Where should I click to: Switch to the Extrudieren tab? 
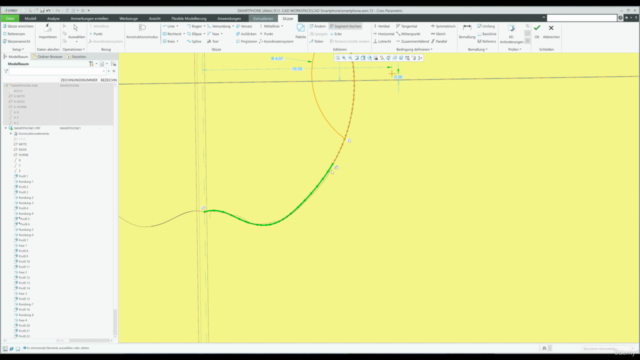coord(263,18)
